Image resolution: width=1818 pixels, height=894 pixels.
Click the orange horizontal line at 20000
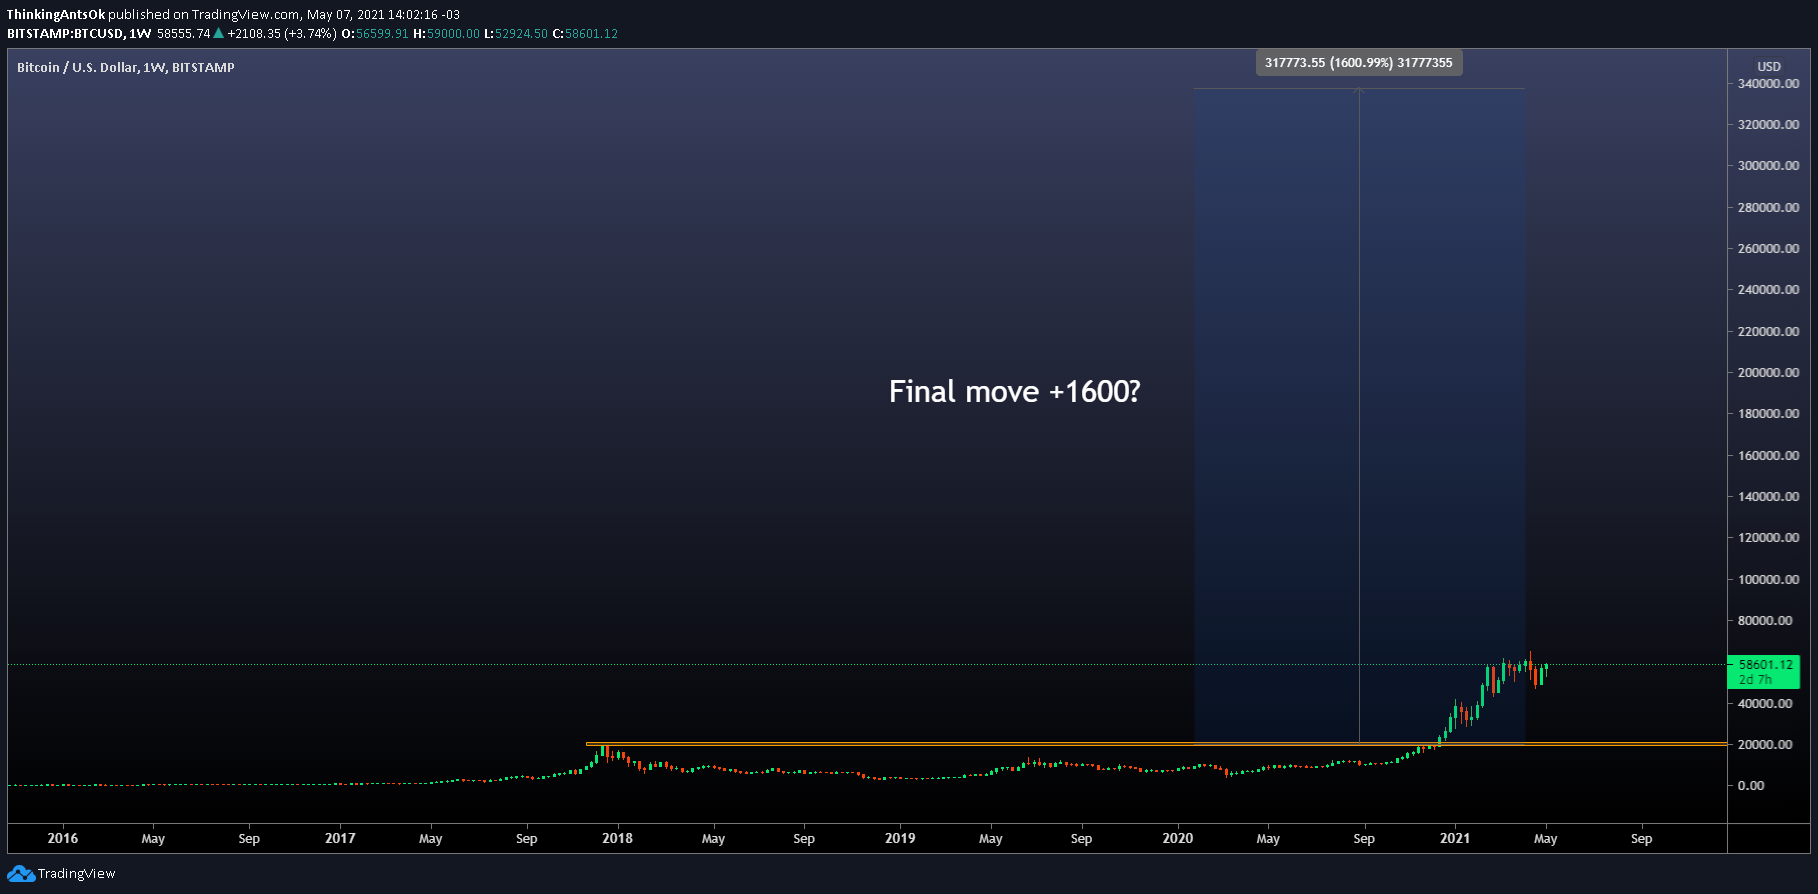1156,744
